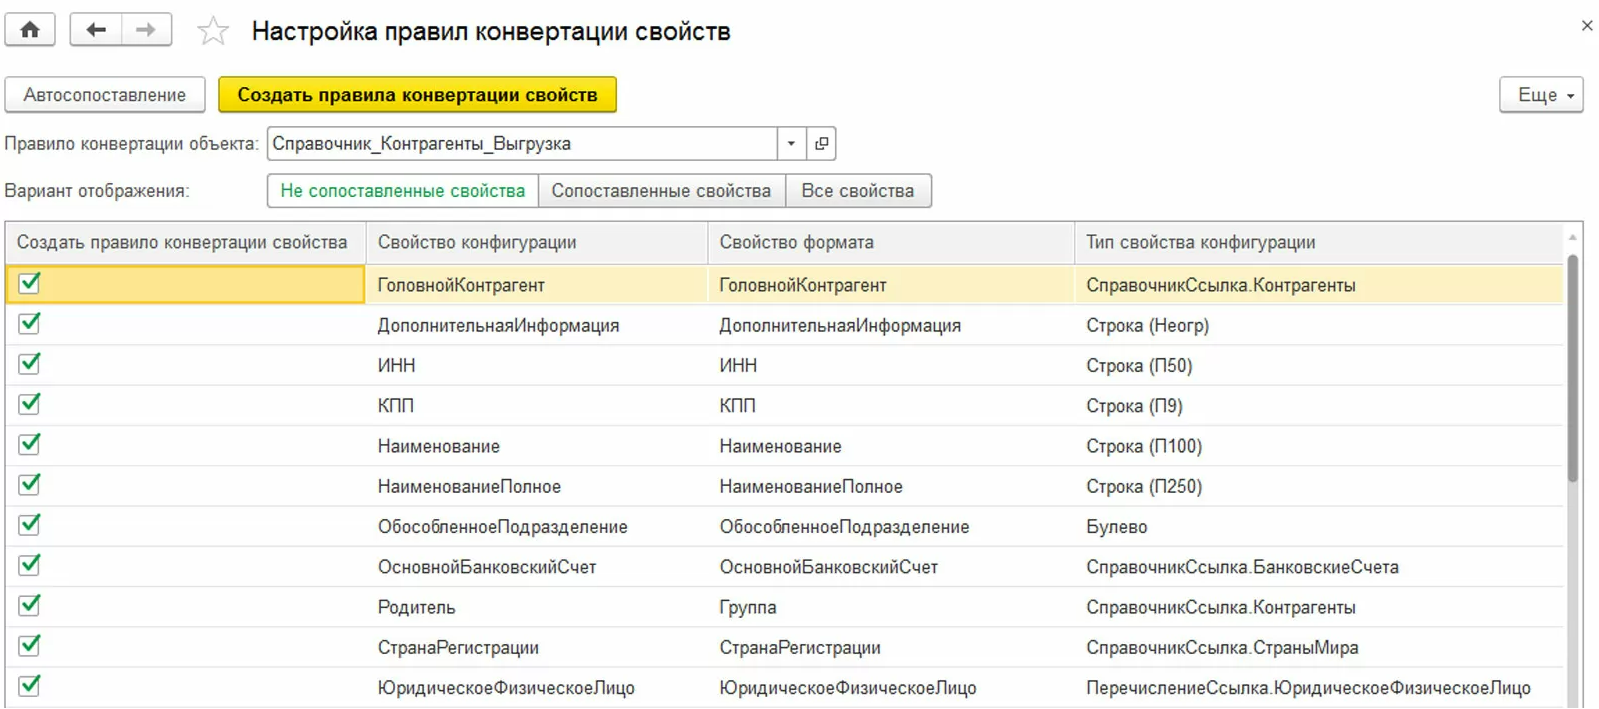
Task: Uncheck the ОсновнойБанковскийСчет checkbox
Action: point(30,565)
